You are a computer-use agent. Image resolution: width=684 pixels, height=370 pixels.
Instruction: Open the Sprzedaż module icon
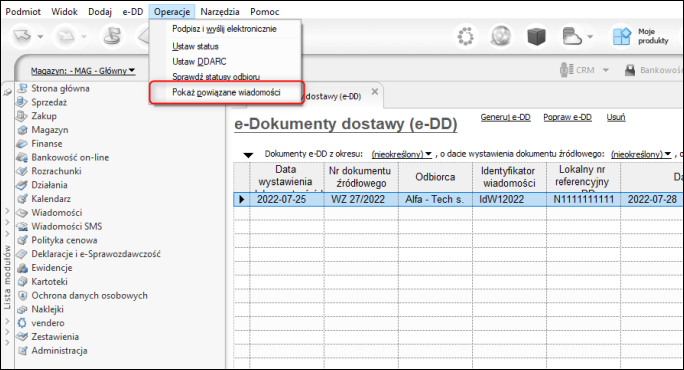click(x=22, y=102)
